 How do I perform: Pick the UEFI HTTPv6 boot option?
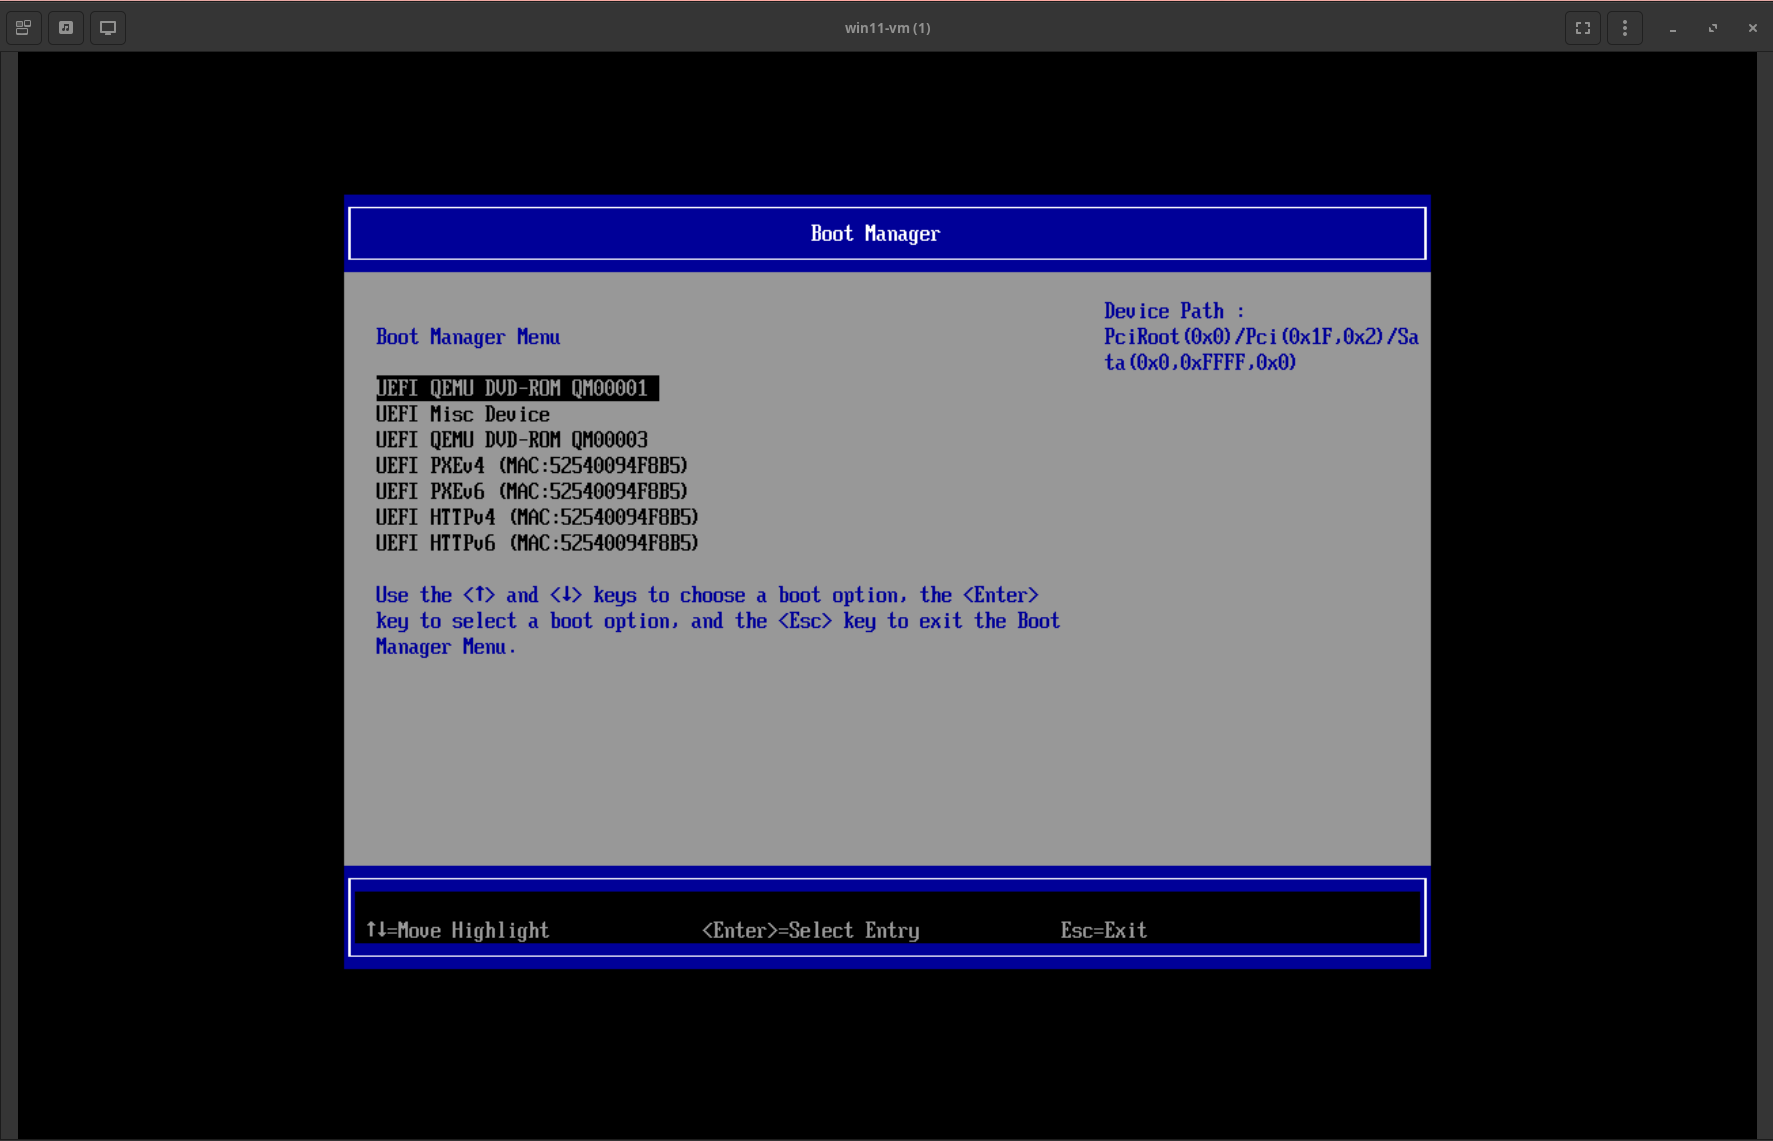point(537,544)
